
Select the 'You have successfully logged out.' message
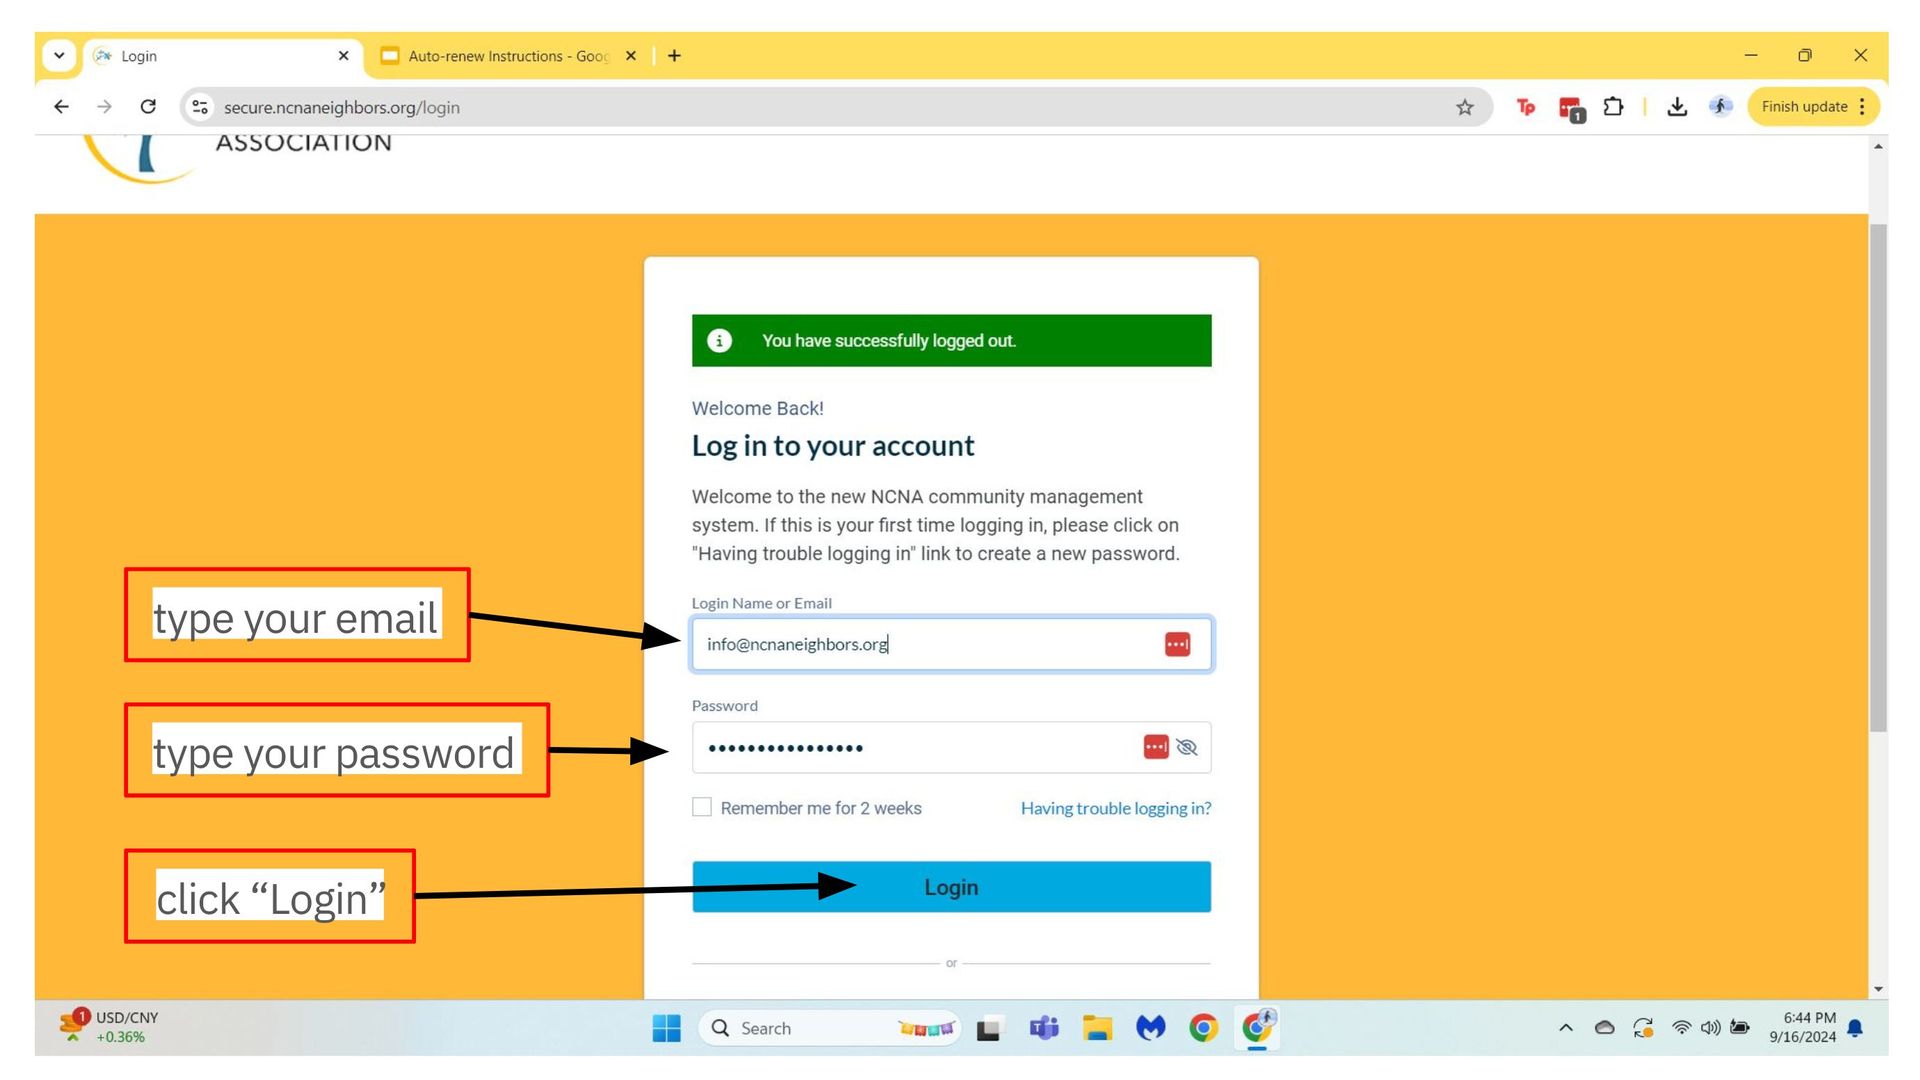889,341
